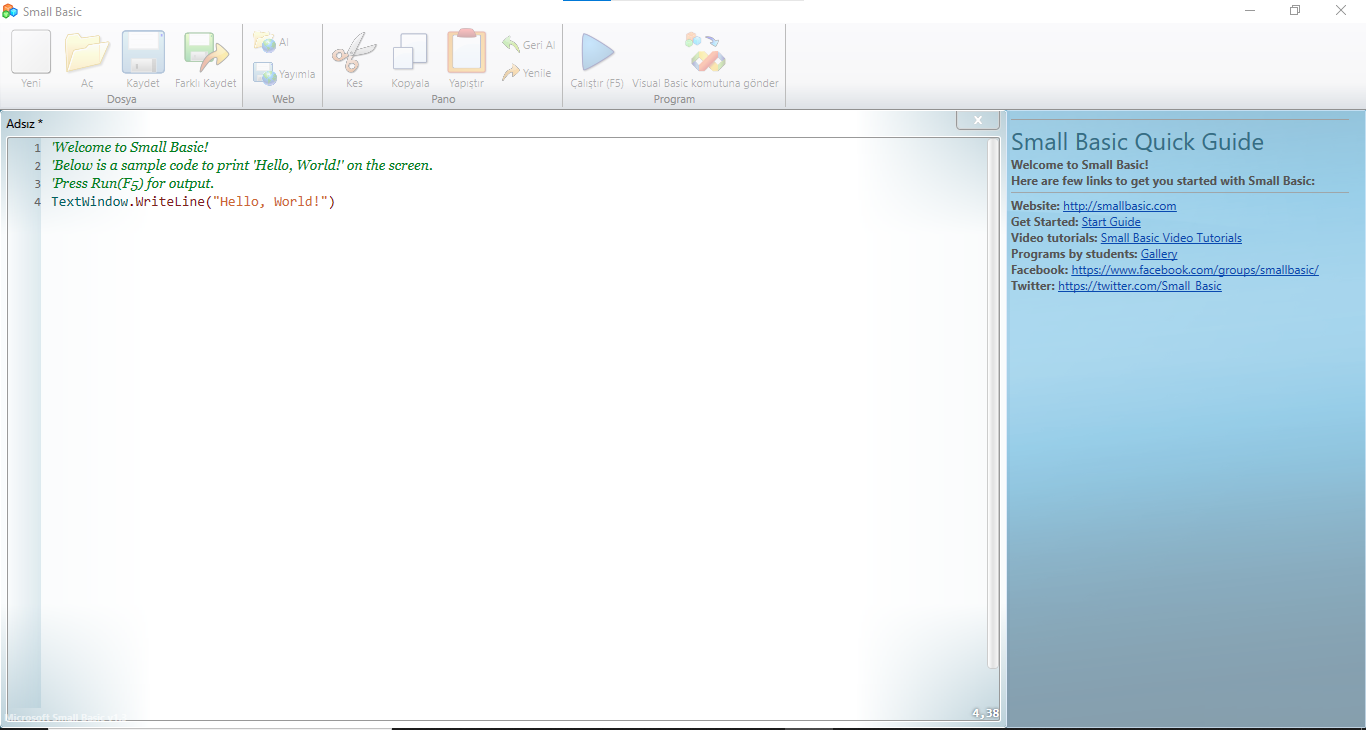1366x730 pixels.
Task: Paste from clipboard with Yapıştır
Action: pos(466,60)
